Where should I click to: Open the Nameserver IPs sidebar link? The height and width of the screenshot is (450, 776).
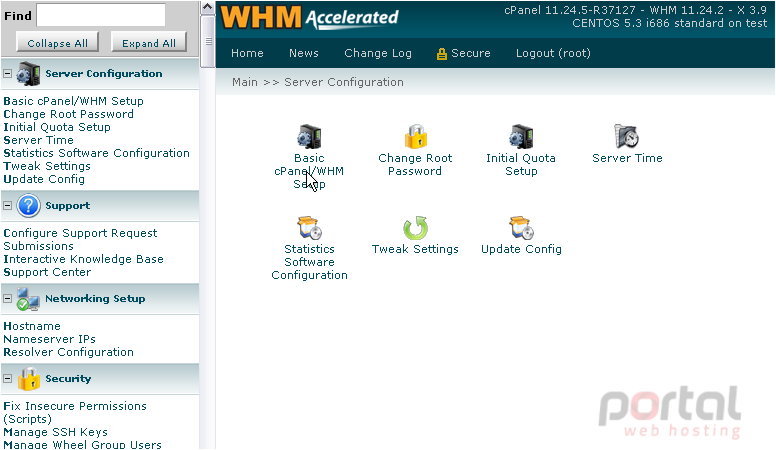(49, 339)
